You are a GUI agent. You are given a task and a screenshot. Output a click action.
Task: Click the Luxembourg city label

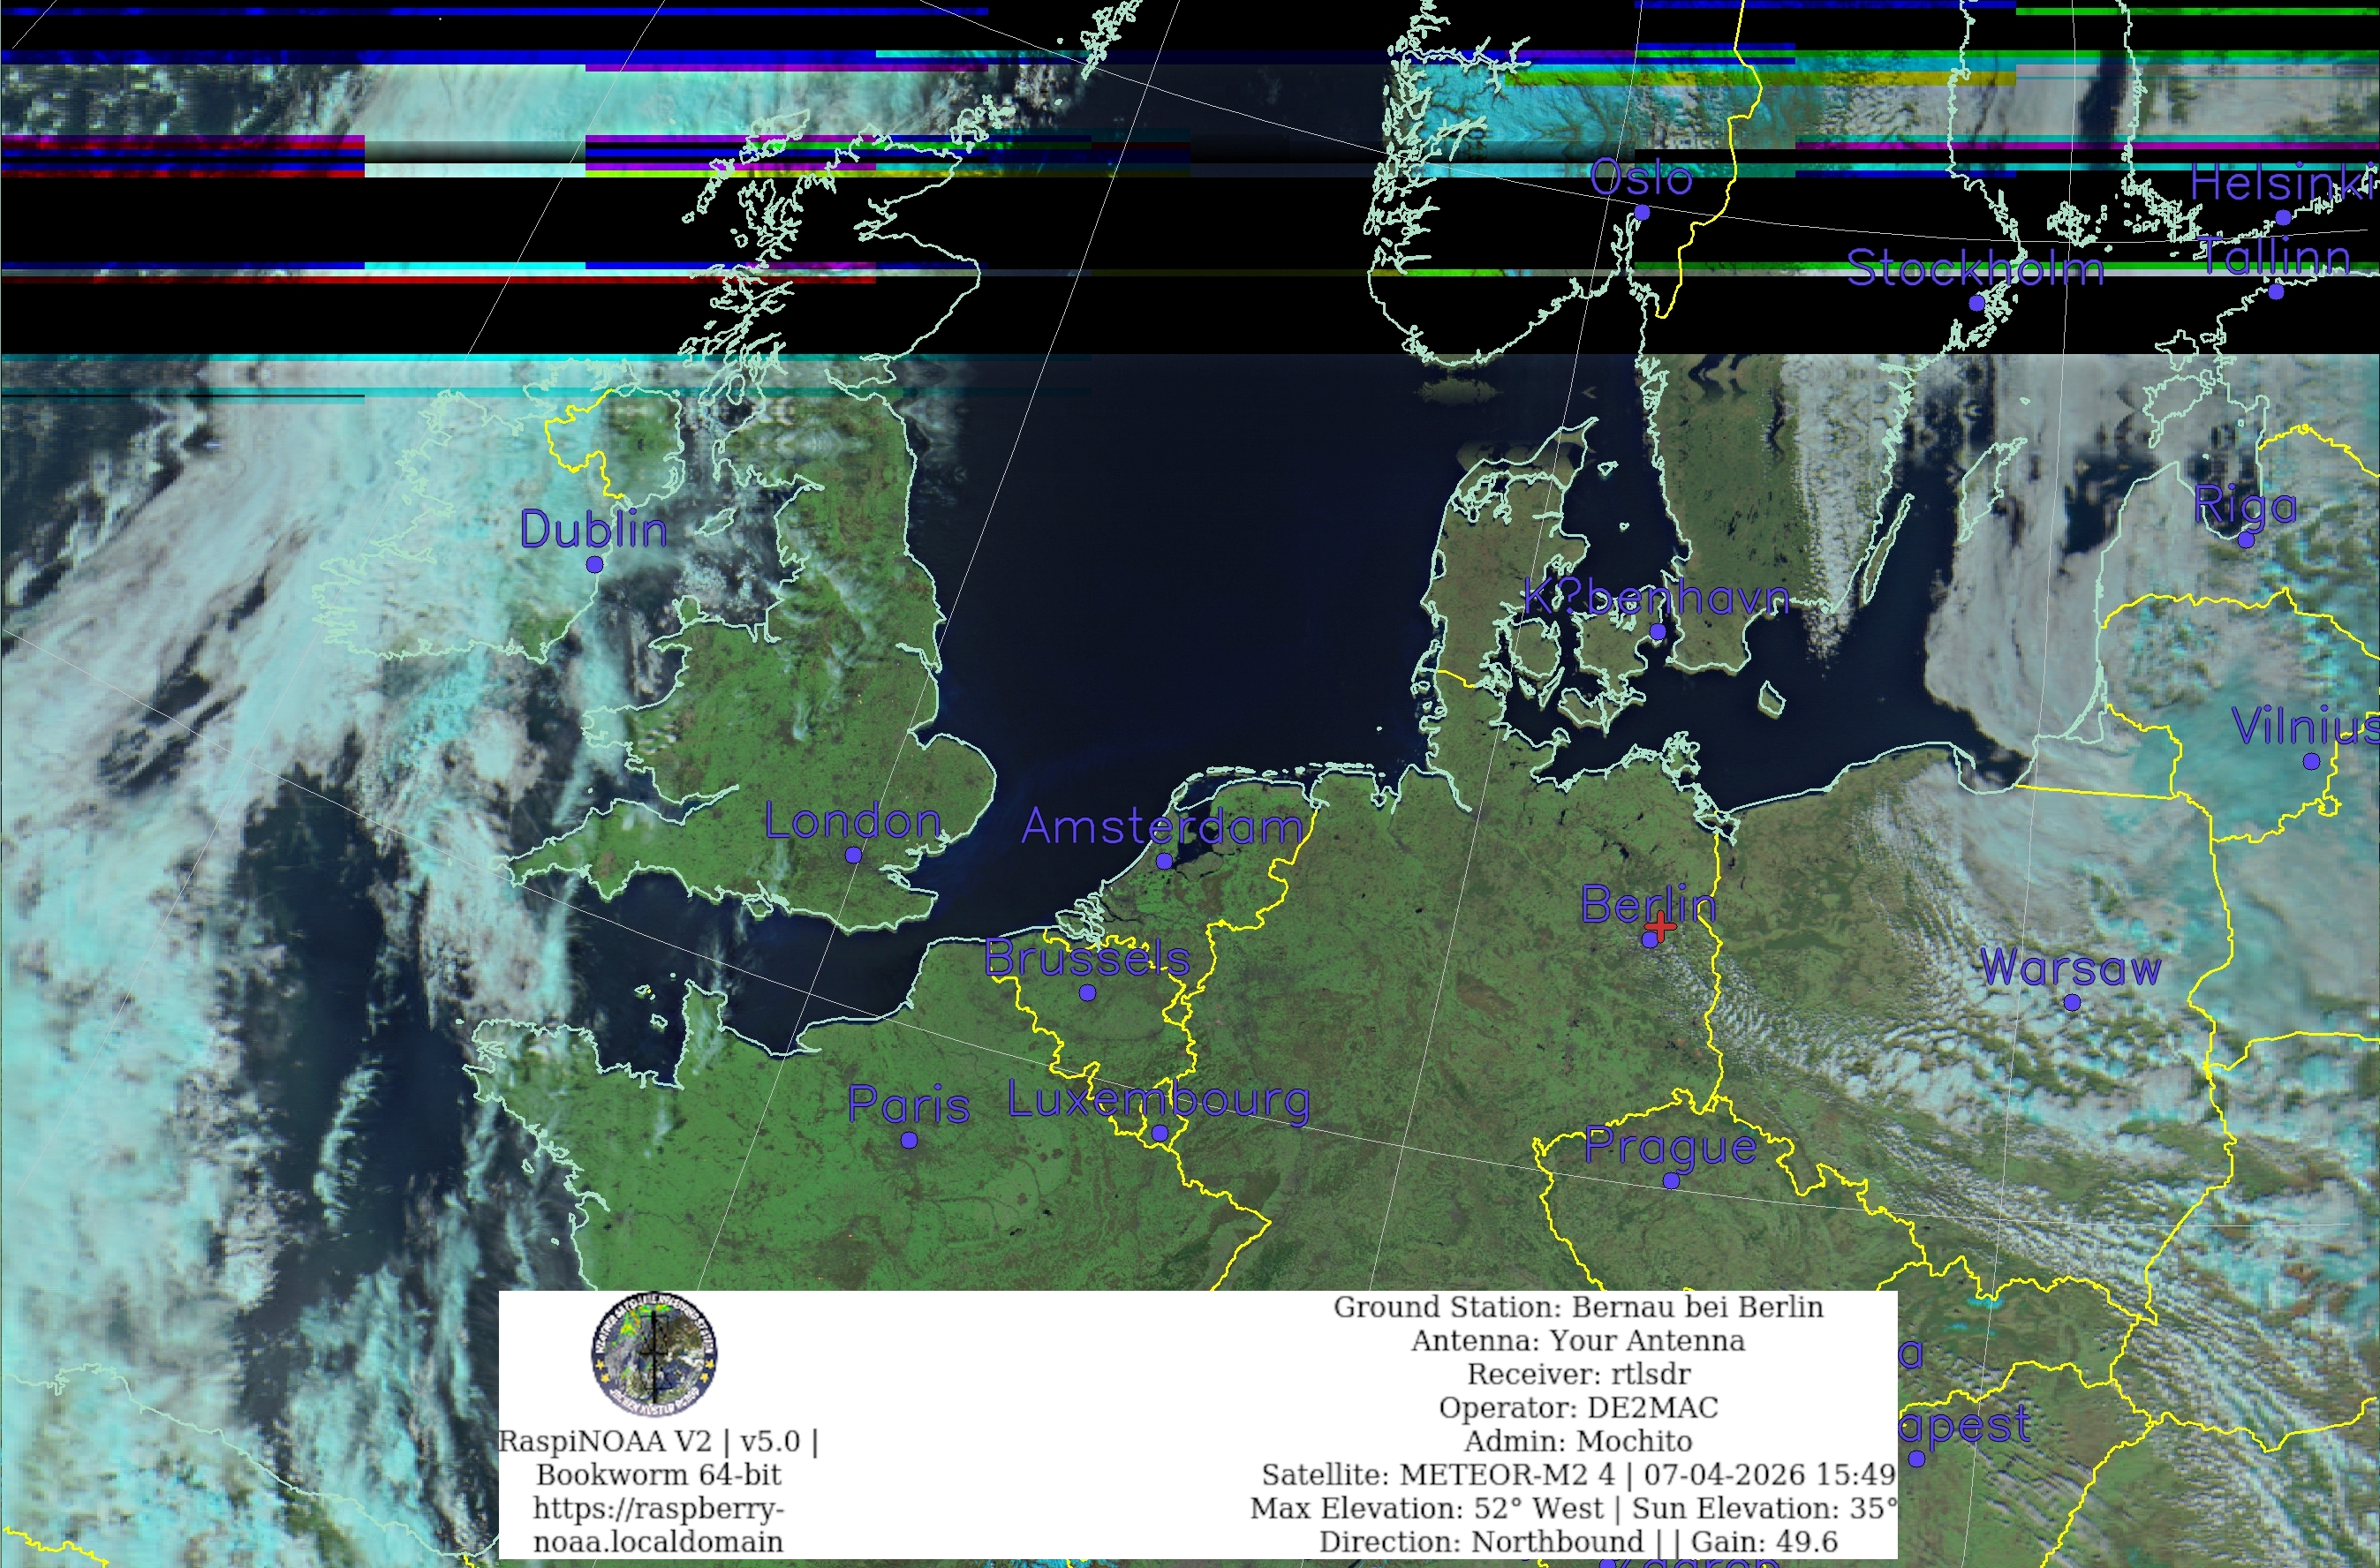tap(1158, 1100)
